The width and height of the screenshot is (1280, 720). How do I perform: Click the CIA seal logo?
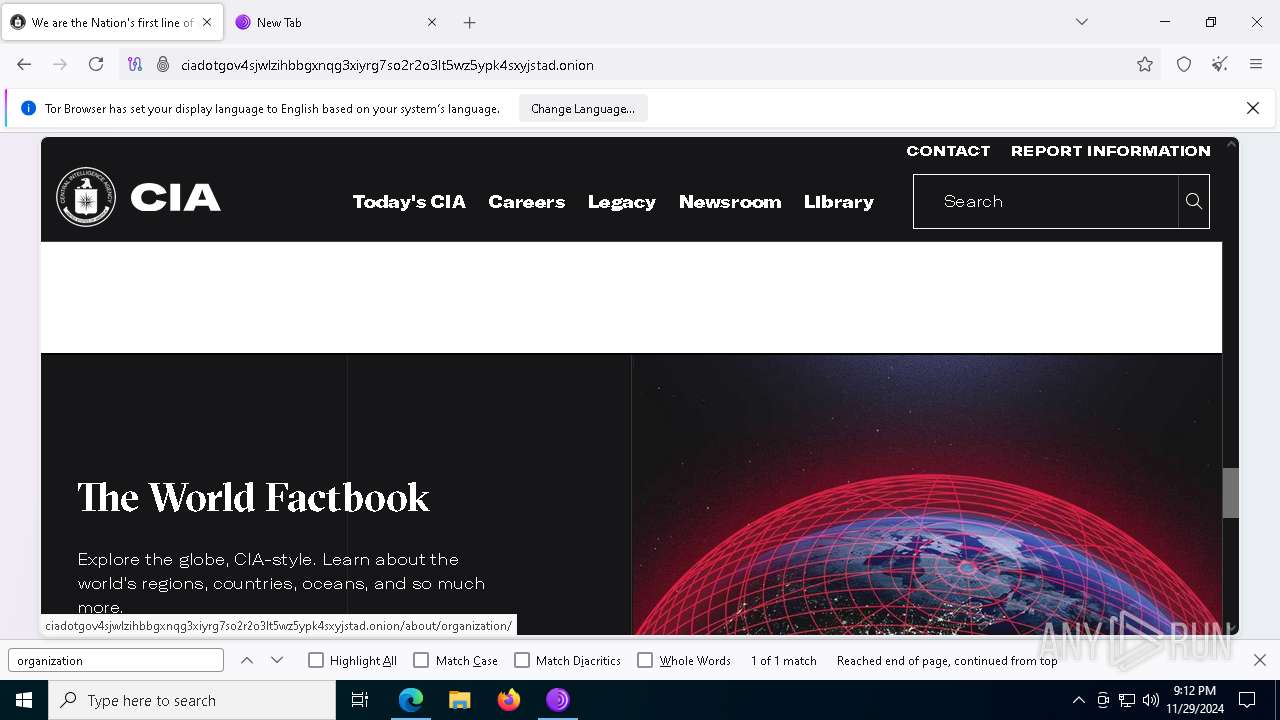pyautogui.click(x=86, y=197)
